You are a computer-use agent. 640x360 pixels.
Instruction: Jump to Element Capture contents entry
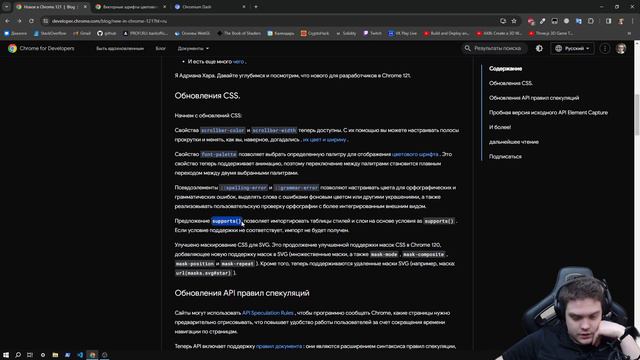click(x=548, y=113)
